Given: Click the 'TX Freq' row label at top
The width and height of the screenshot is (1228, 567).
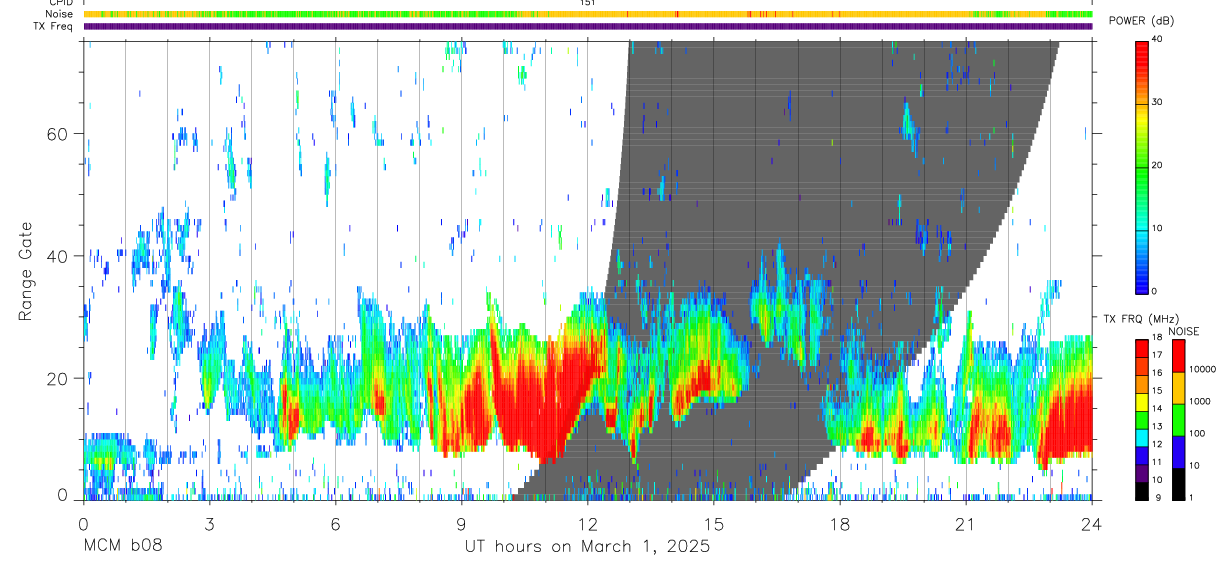Looking at the screenshot, I should click(53, 25).
